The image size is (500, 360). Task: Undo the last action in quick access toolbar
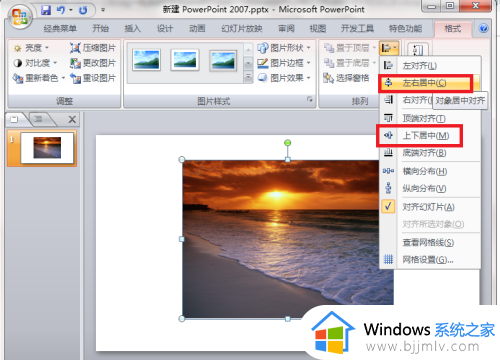coord(61,10)
